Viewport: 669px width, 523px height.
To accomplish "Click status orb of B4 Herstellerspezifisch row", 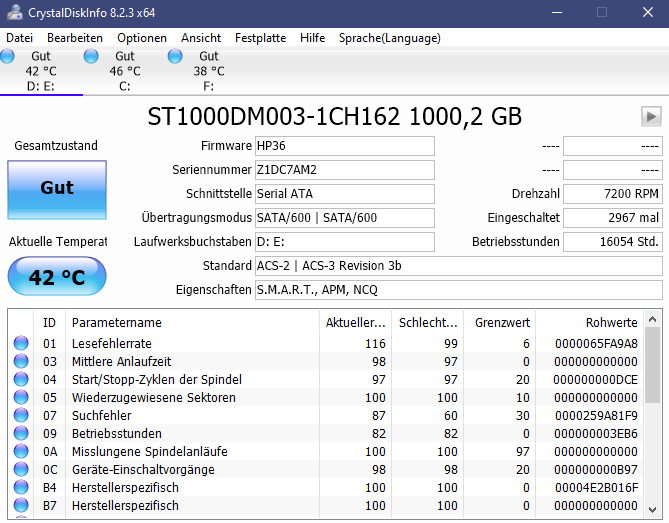I will (x=21, y=487).
